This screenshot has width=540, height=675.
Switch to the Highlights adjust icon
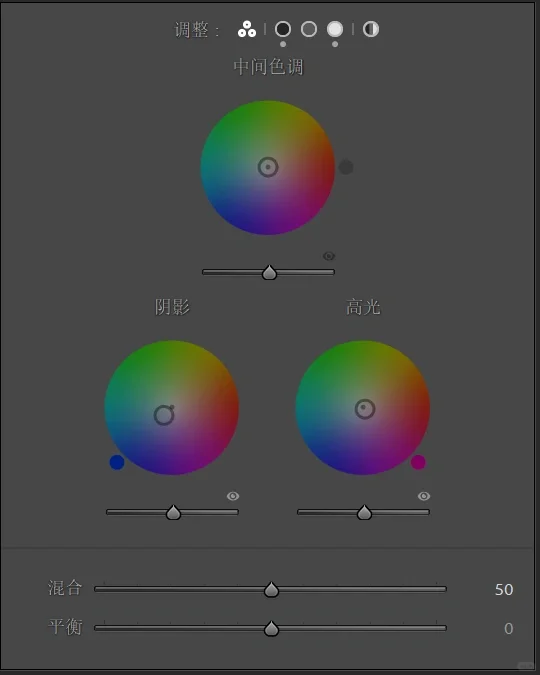[335, 29]
